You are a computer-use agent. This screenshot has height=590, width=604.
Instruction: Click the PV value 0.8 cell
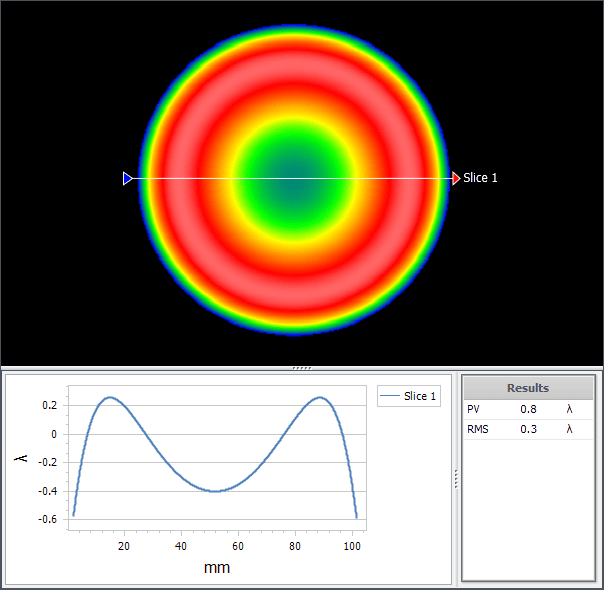tap(528, 409)
